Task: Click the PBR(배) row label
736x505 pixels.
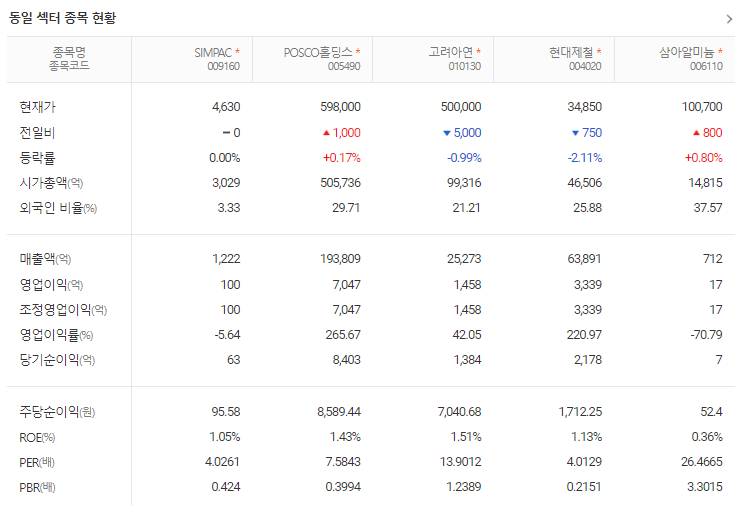Action: (x=37, y=487)
